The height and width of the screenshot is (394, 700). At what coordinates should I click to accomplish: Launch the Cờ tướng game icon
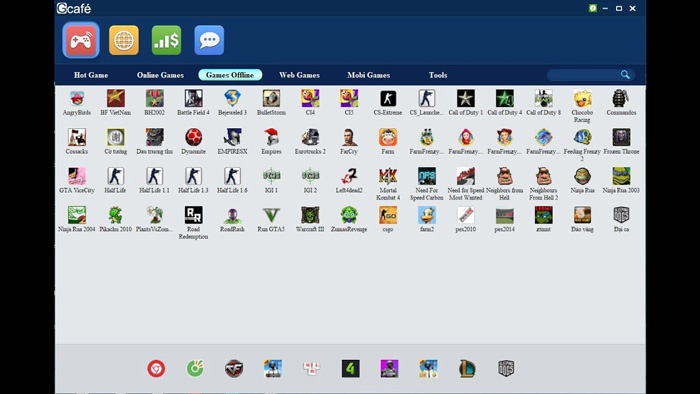[x=116, y=137]
